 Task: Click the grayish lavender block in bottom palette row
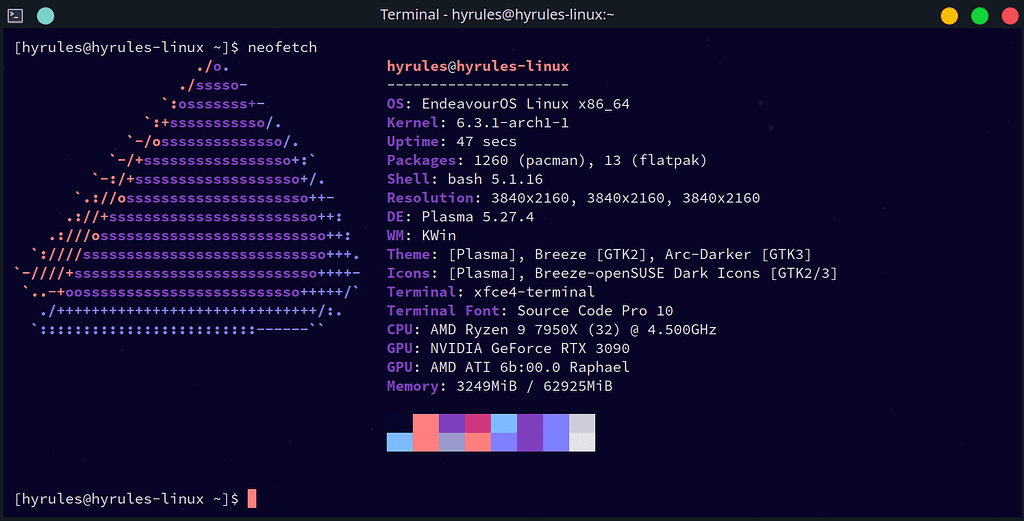click(x=452, y=442)
